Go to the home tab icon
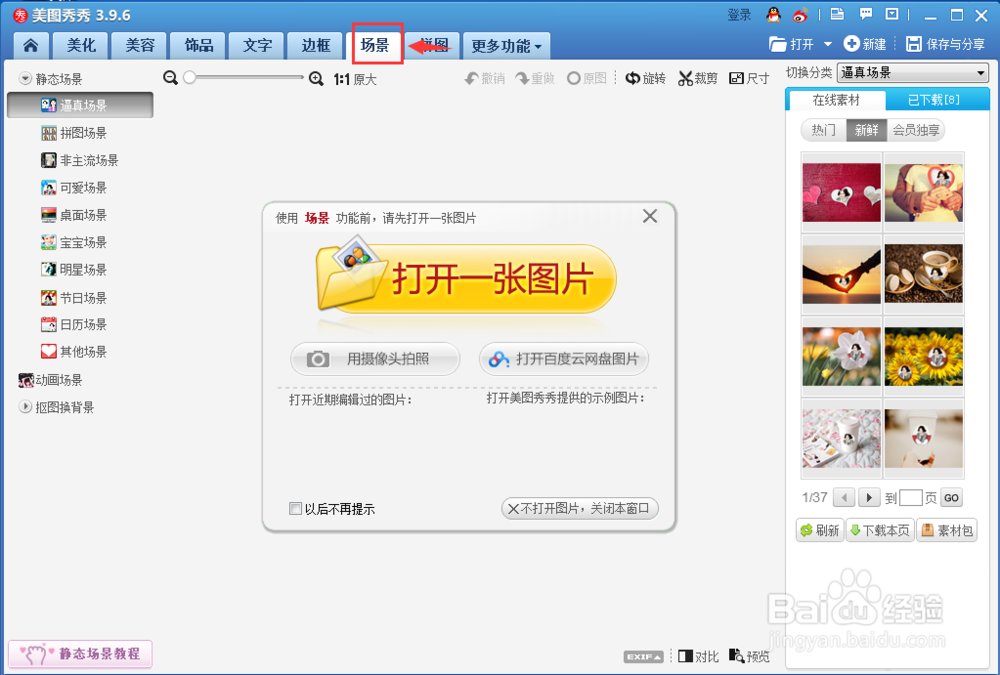This screenshot has height=675, width=1000. (31, 45)
